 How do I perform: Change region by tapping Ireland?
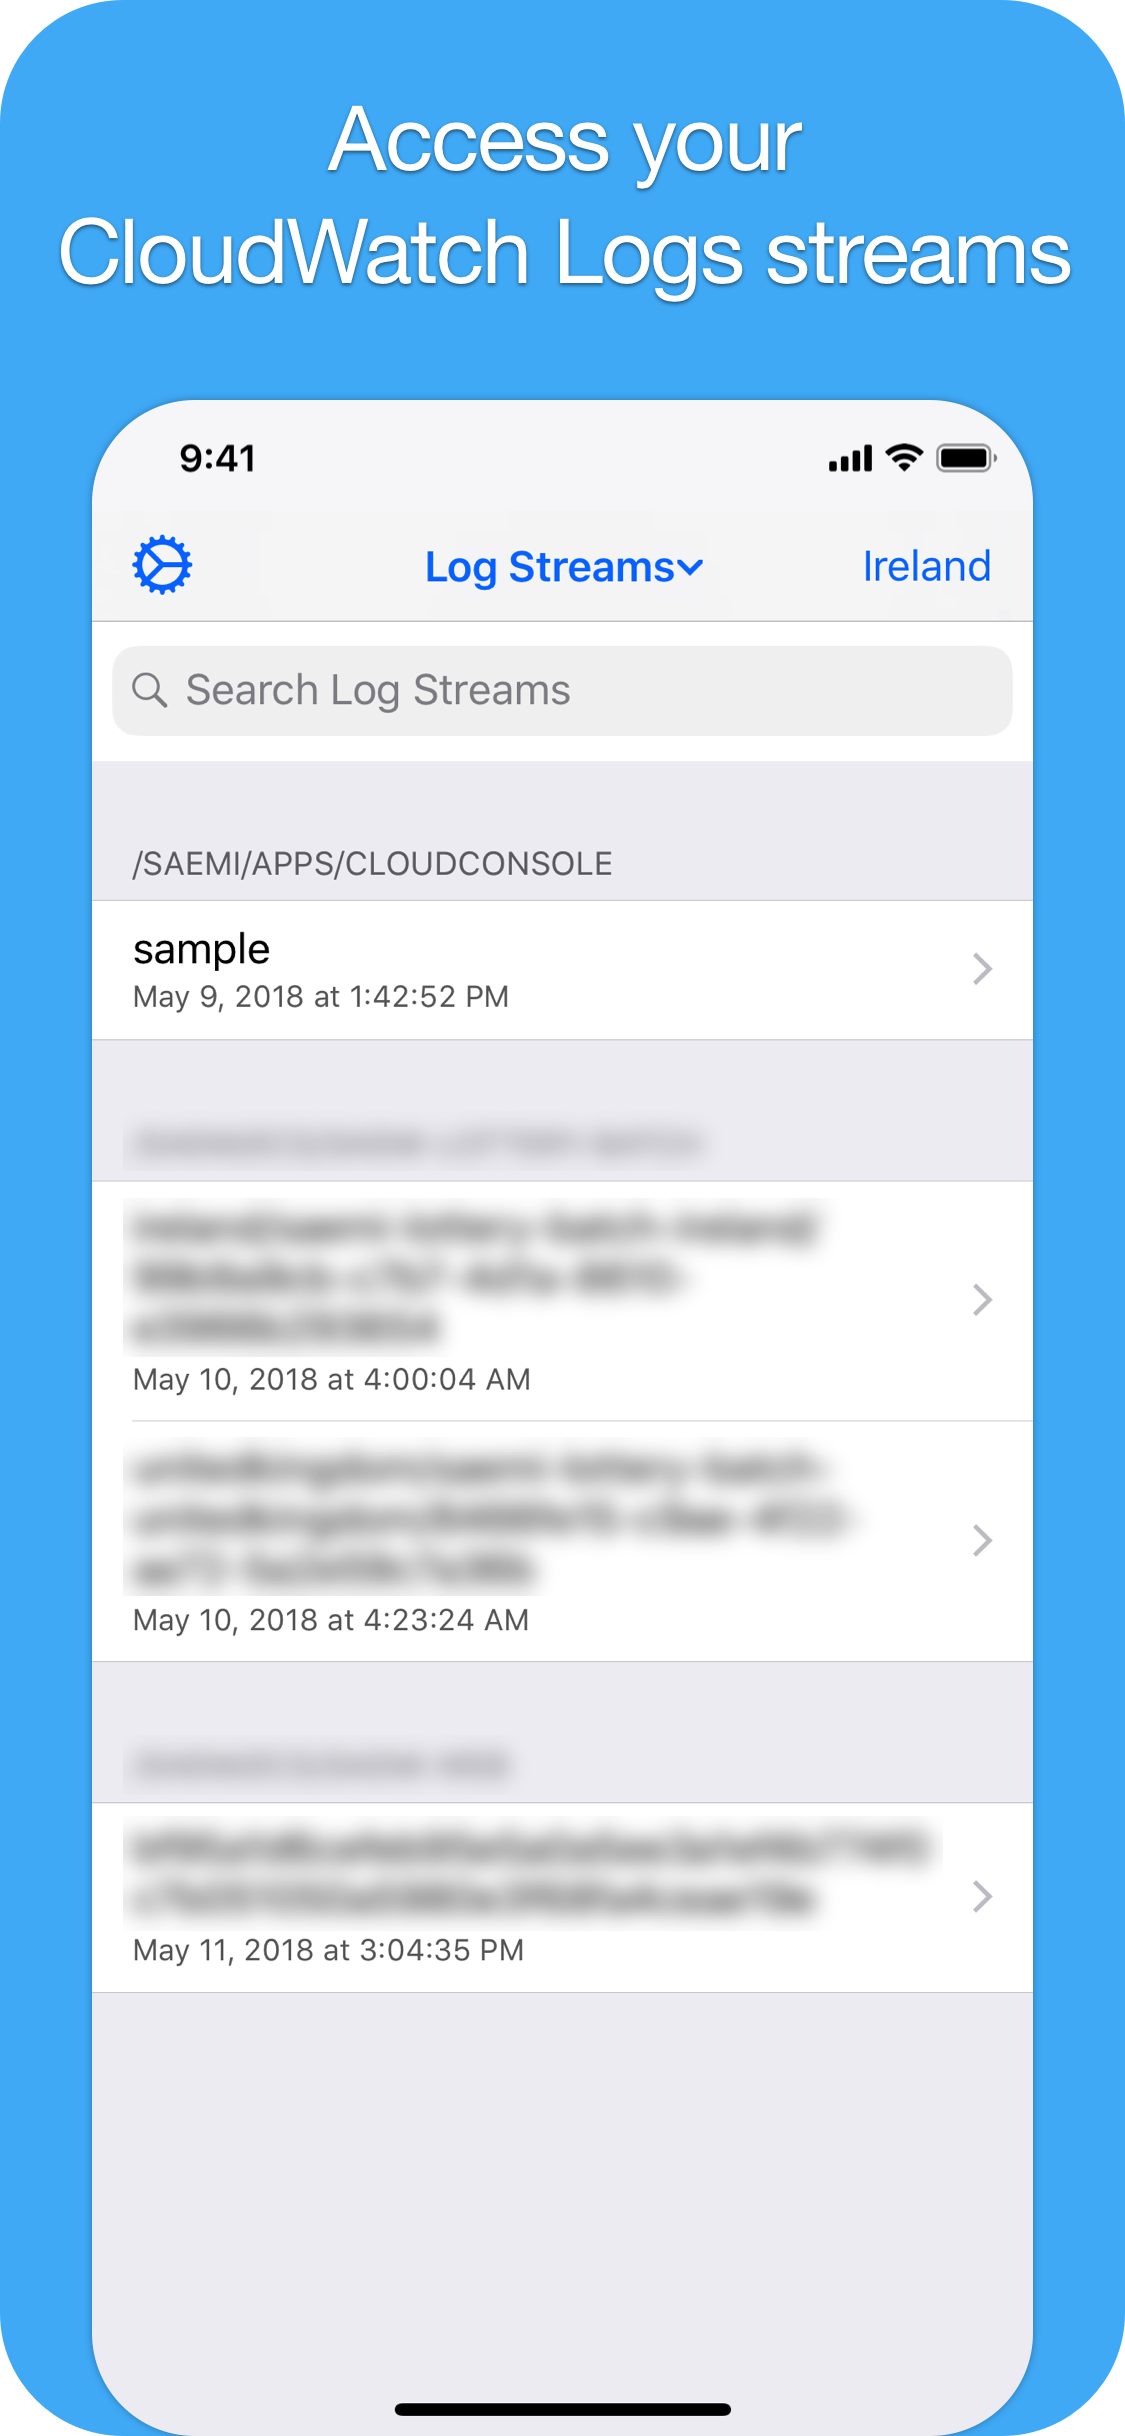[x=927, y=566]
